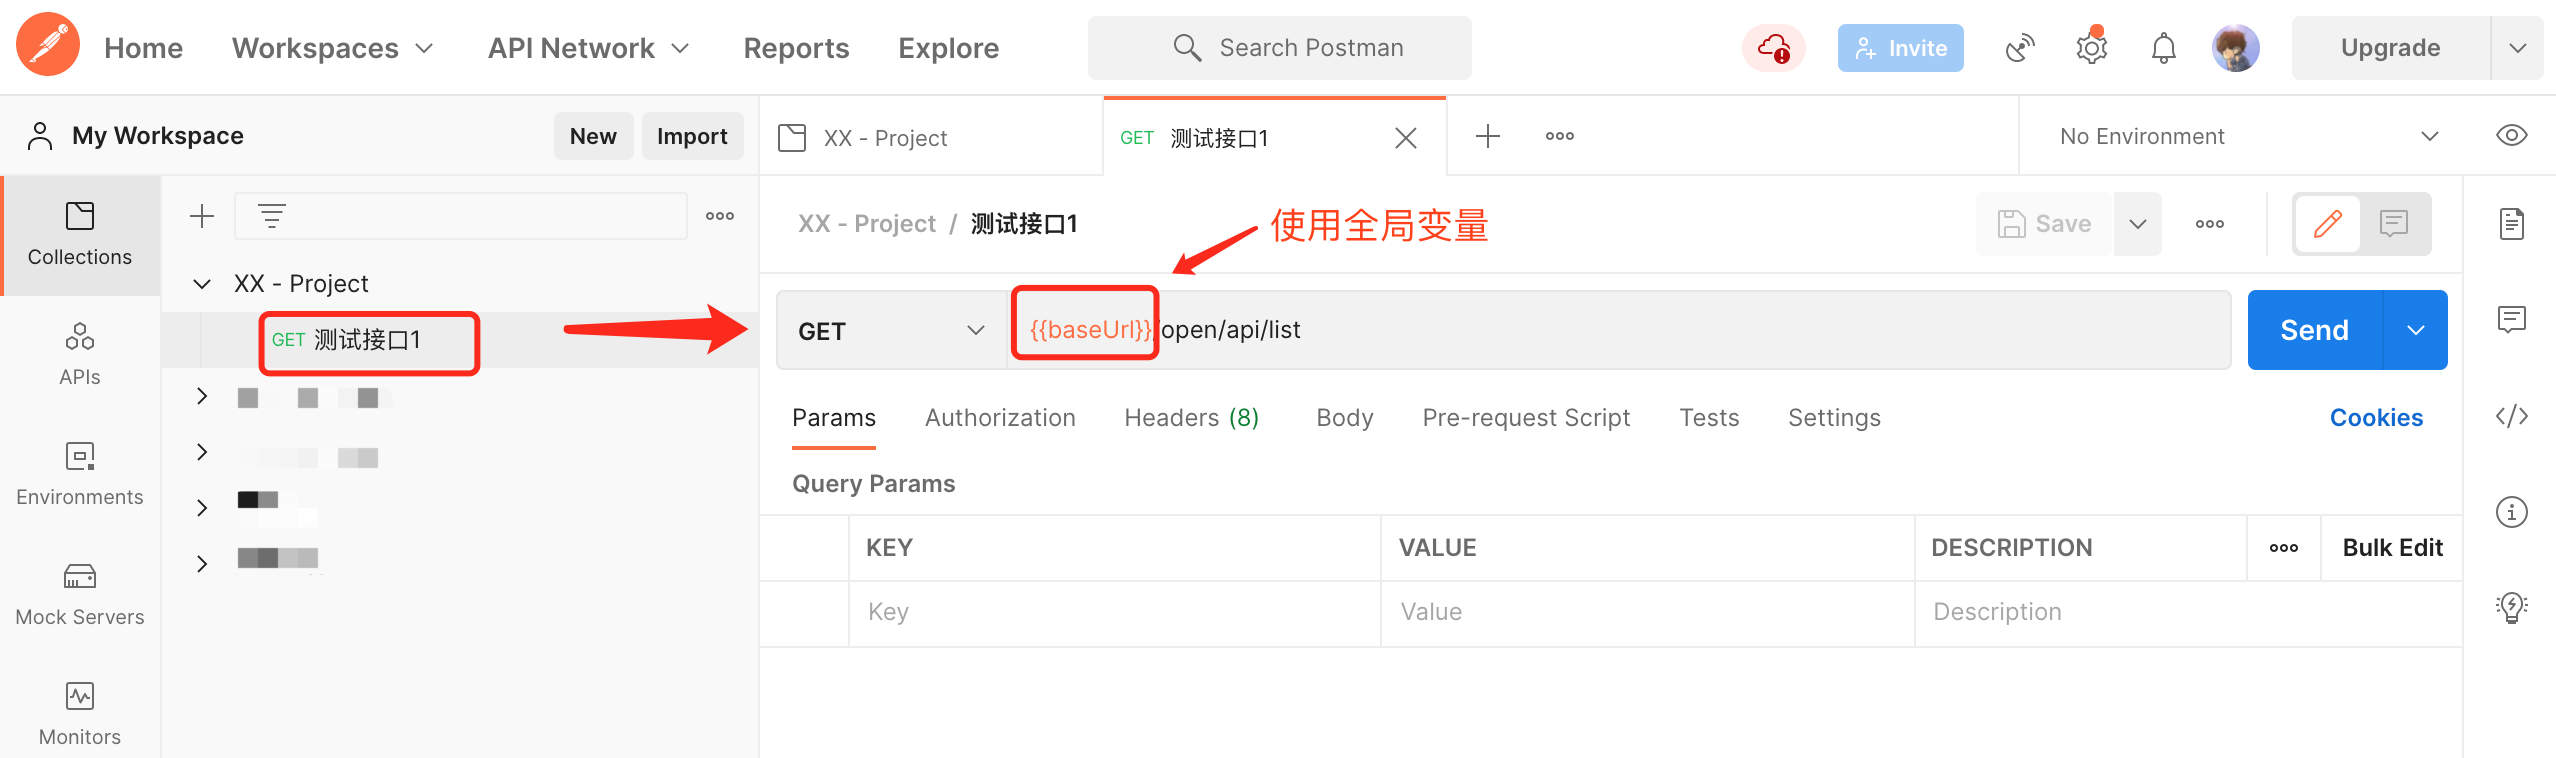Open the related collections lightbulb icon
The image size is (2556, 758).
point(2511,607)
